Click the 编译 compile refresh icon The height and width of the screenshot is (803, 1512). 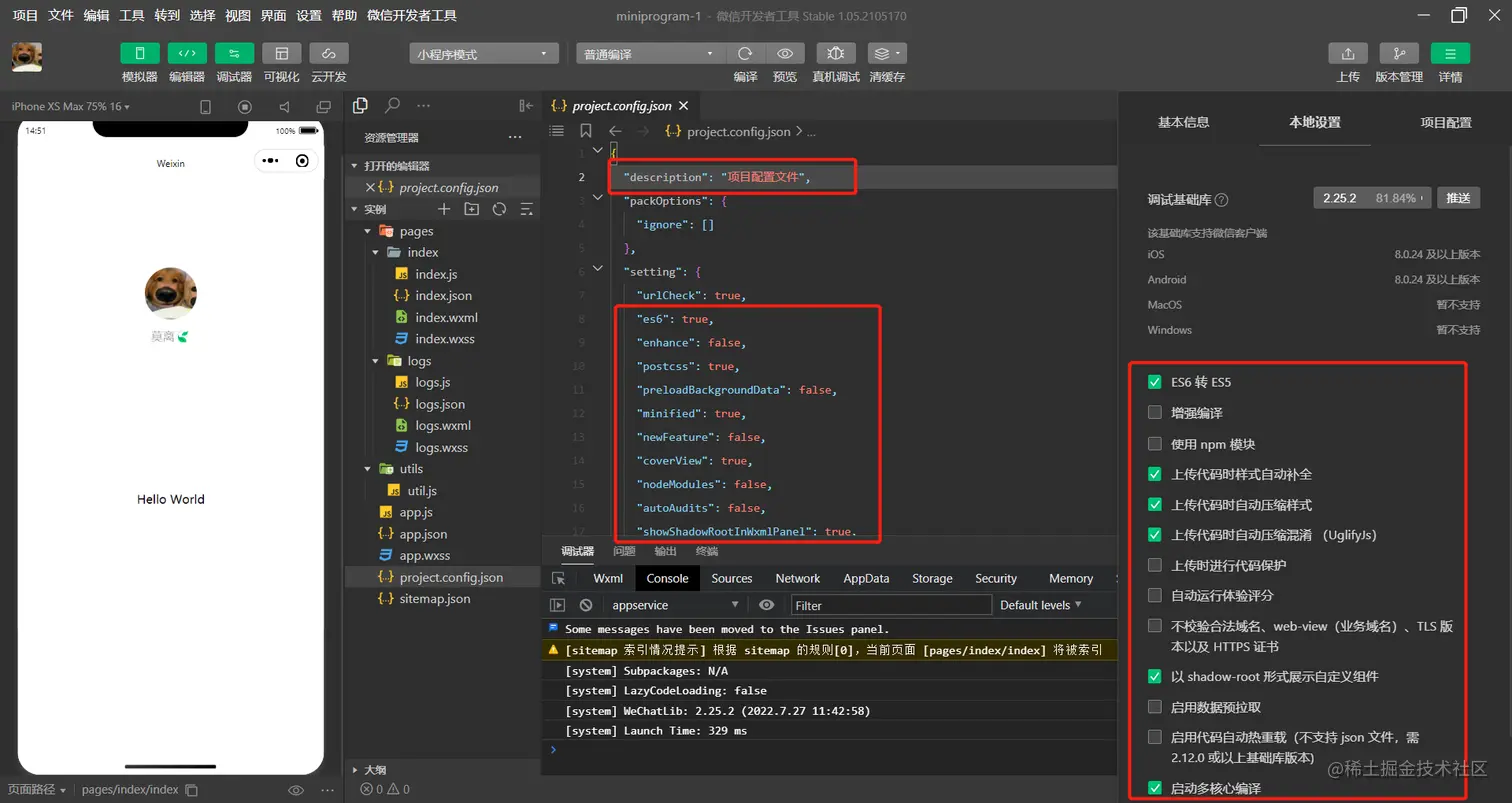coord(745,54)
